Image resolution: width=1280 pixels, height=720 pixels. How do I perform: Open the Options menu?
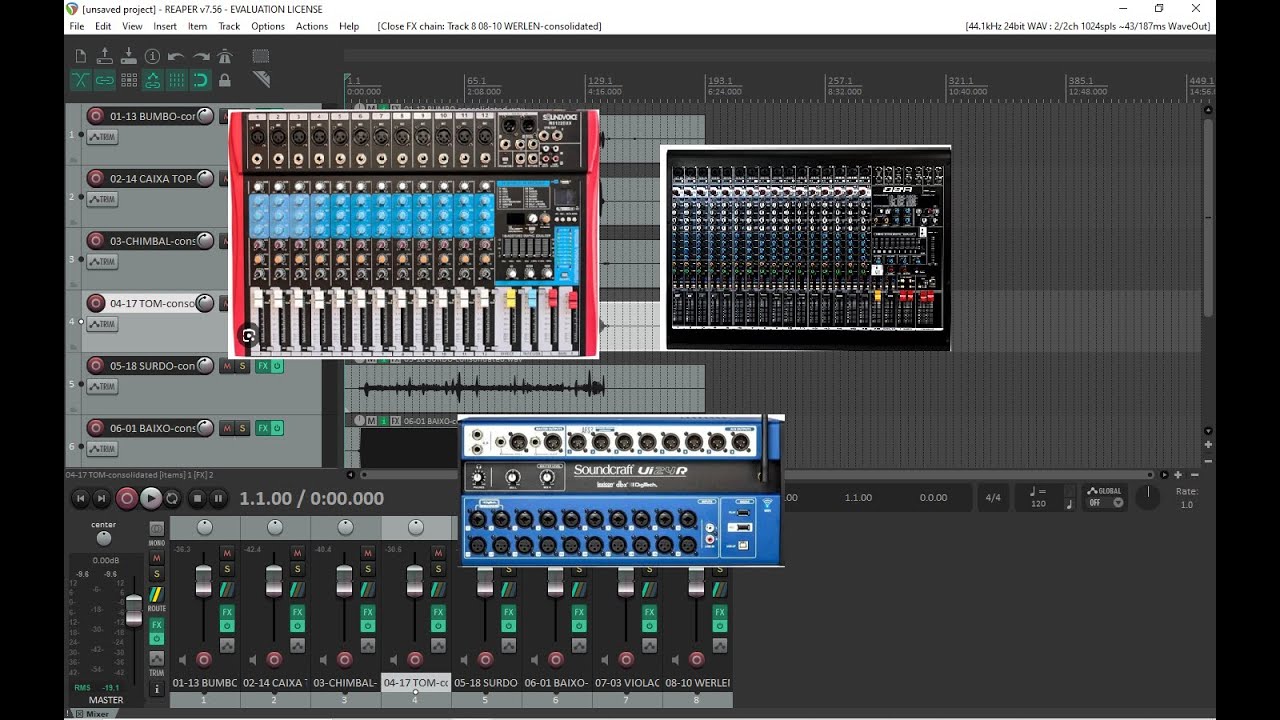tap(268, 26)
